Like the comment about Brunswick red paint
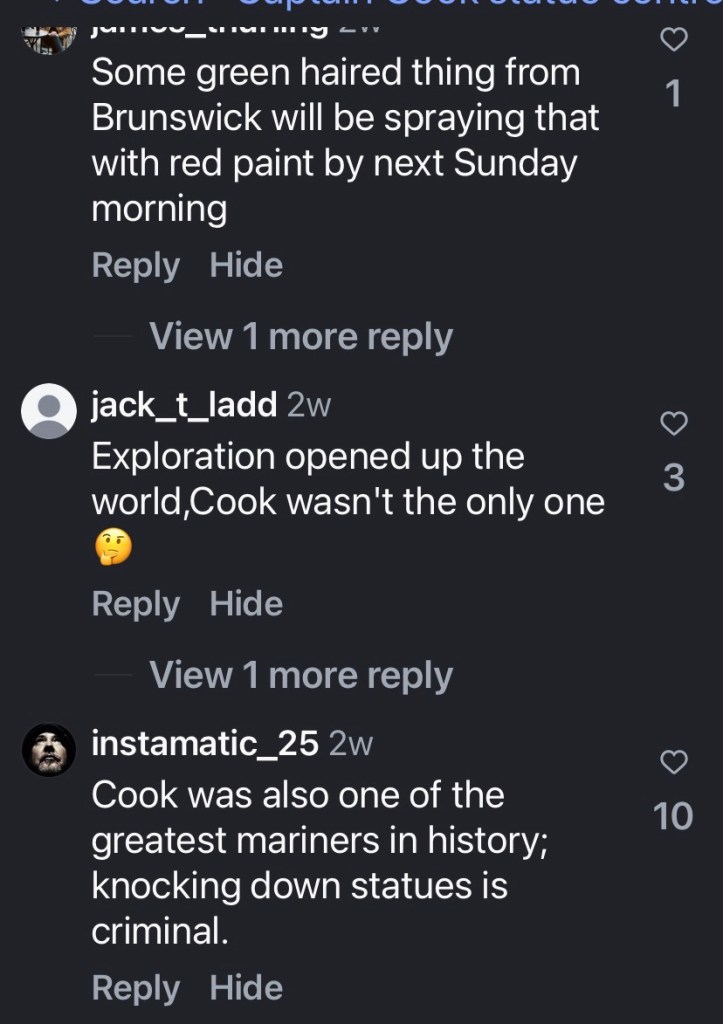 (675, 39)
